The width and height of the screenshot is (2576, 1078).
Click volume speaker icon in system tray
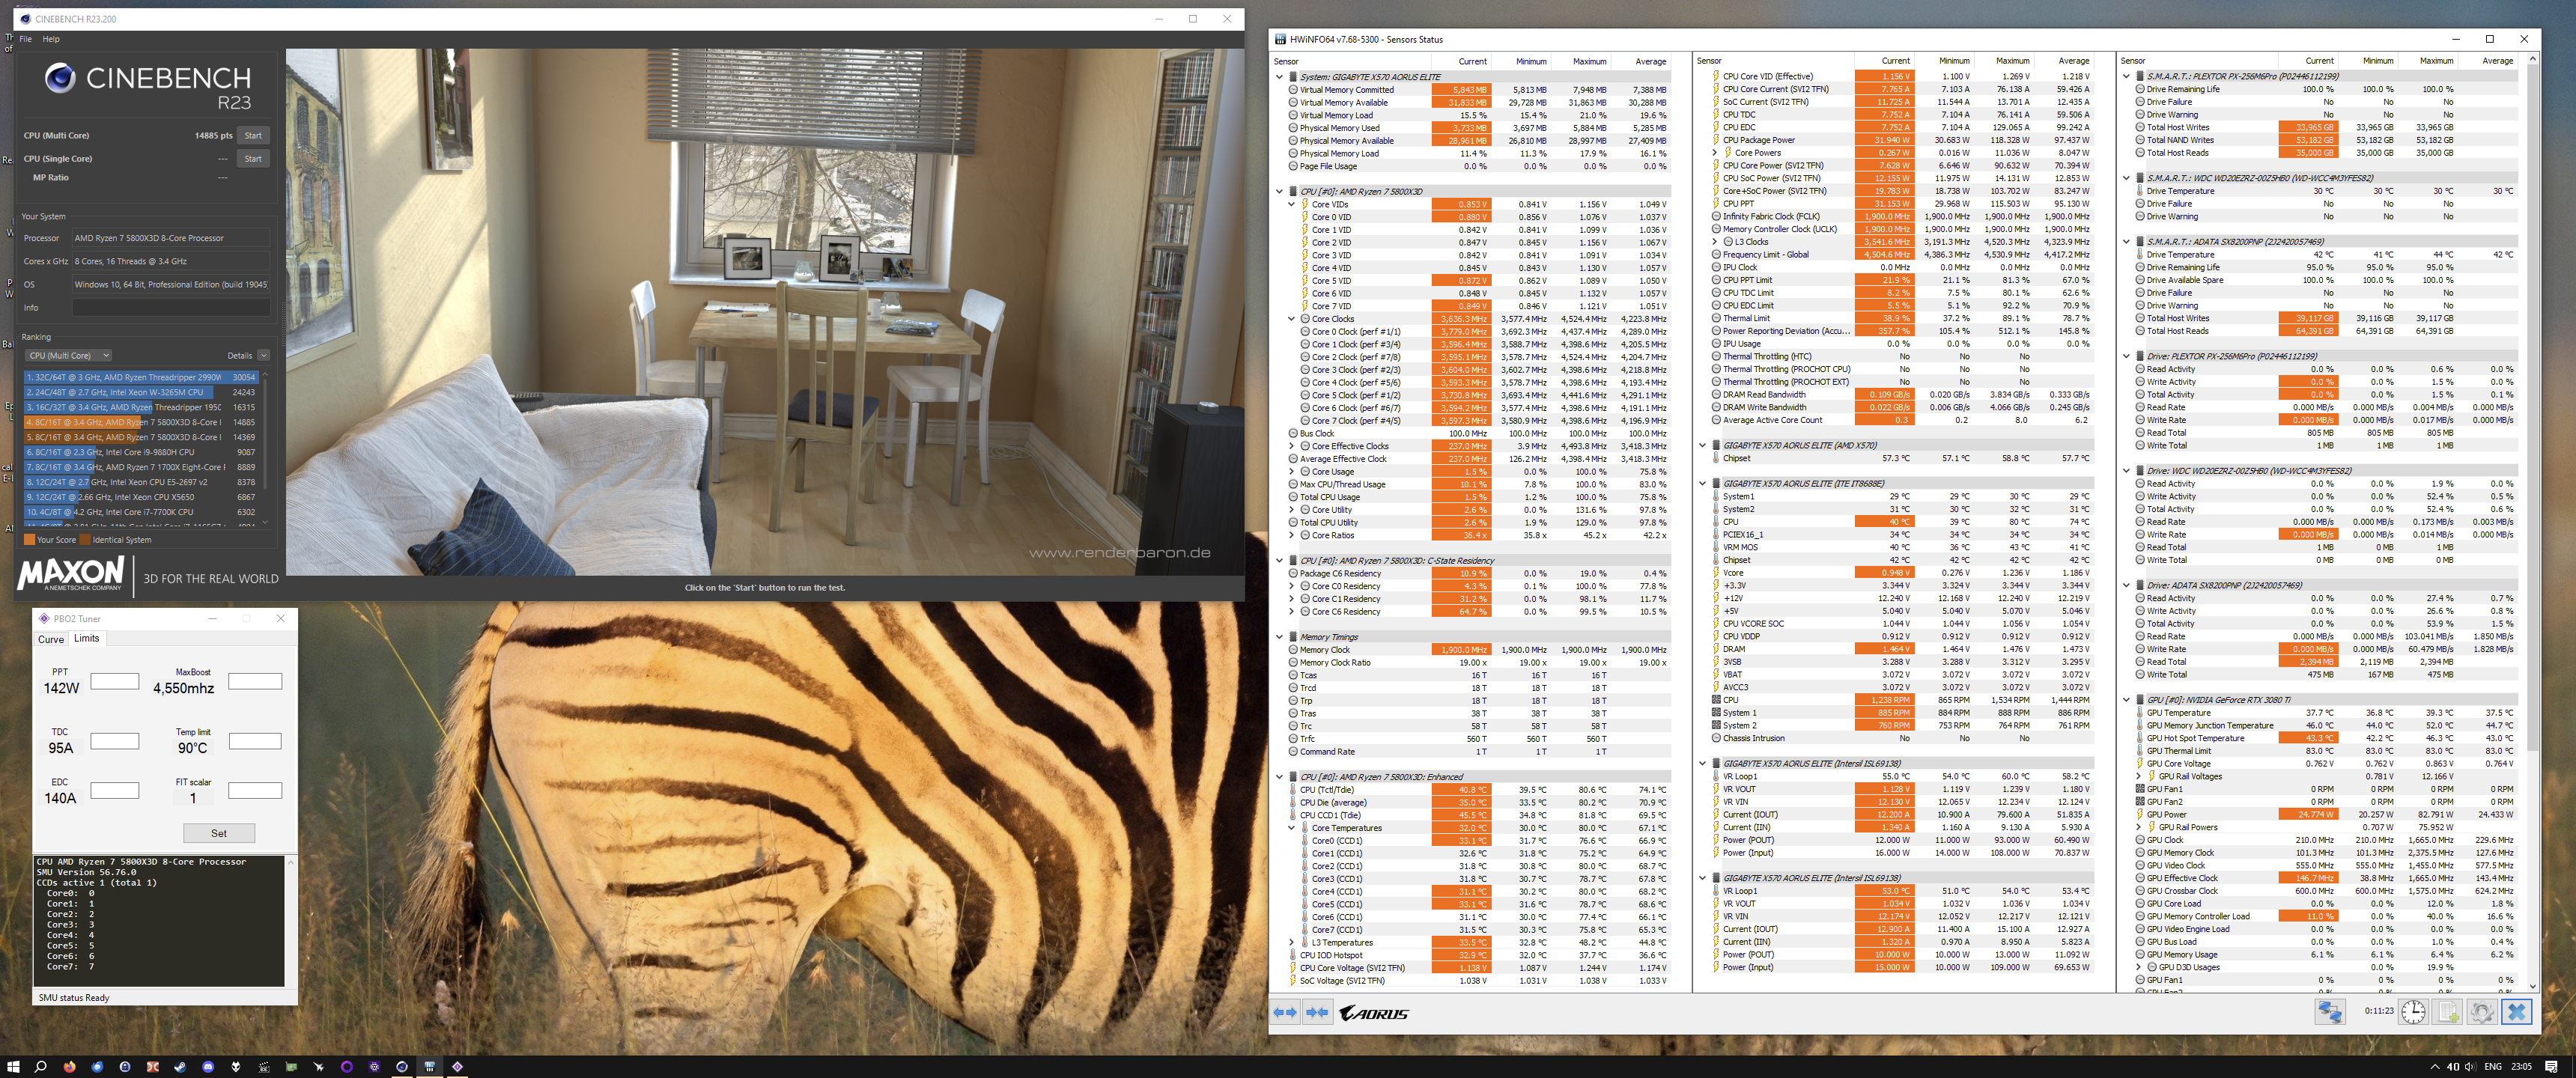[x=2470, y=1066]
